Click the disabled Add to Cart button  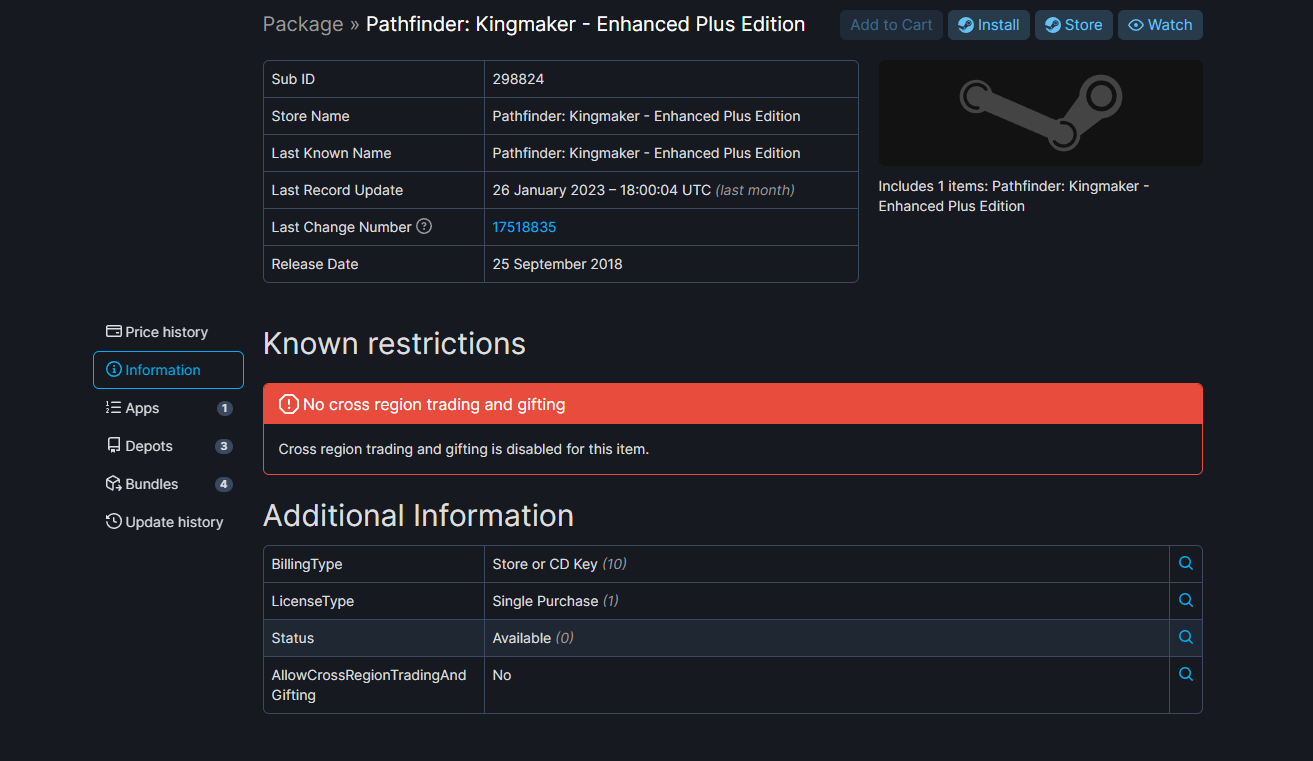[x=891, y=25]
